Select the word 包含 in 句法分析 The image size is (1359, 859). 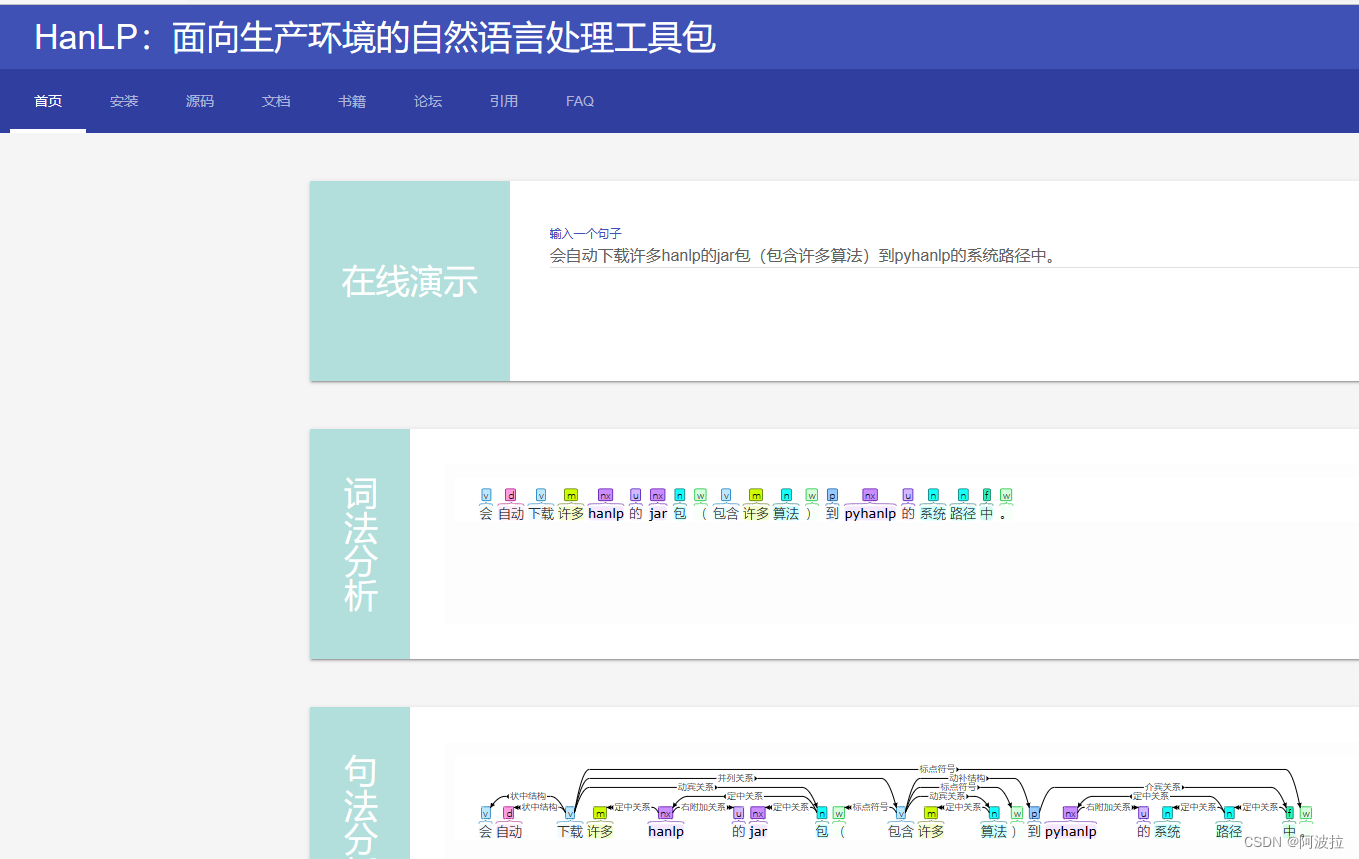(901, 831)
